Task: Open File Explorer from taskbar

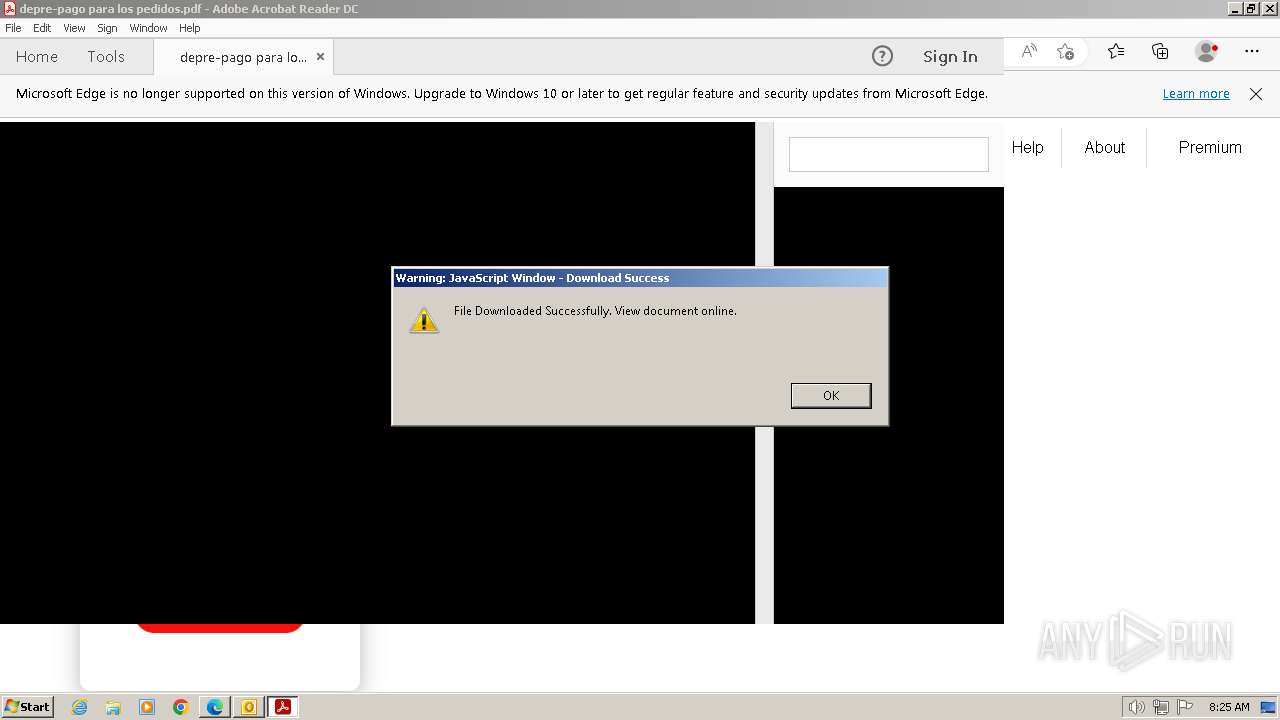Action: click(113, 707)
